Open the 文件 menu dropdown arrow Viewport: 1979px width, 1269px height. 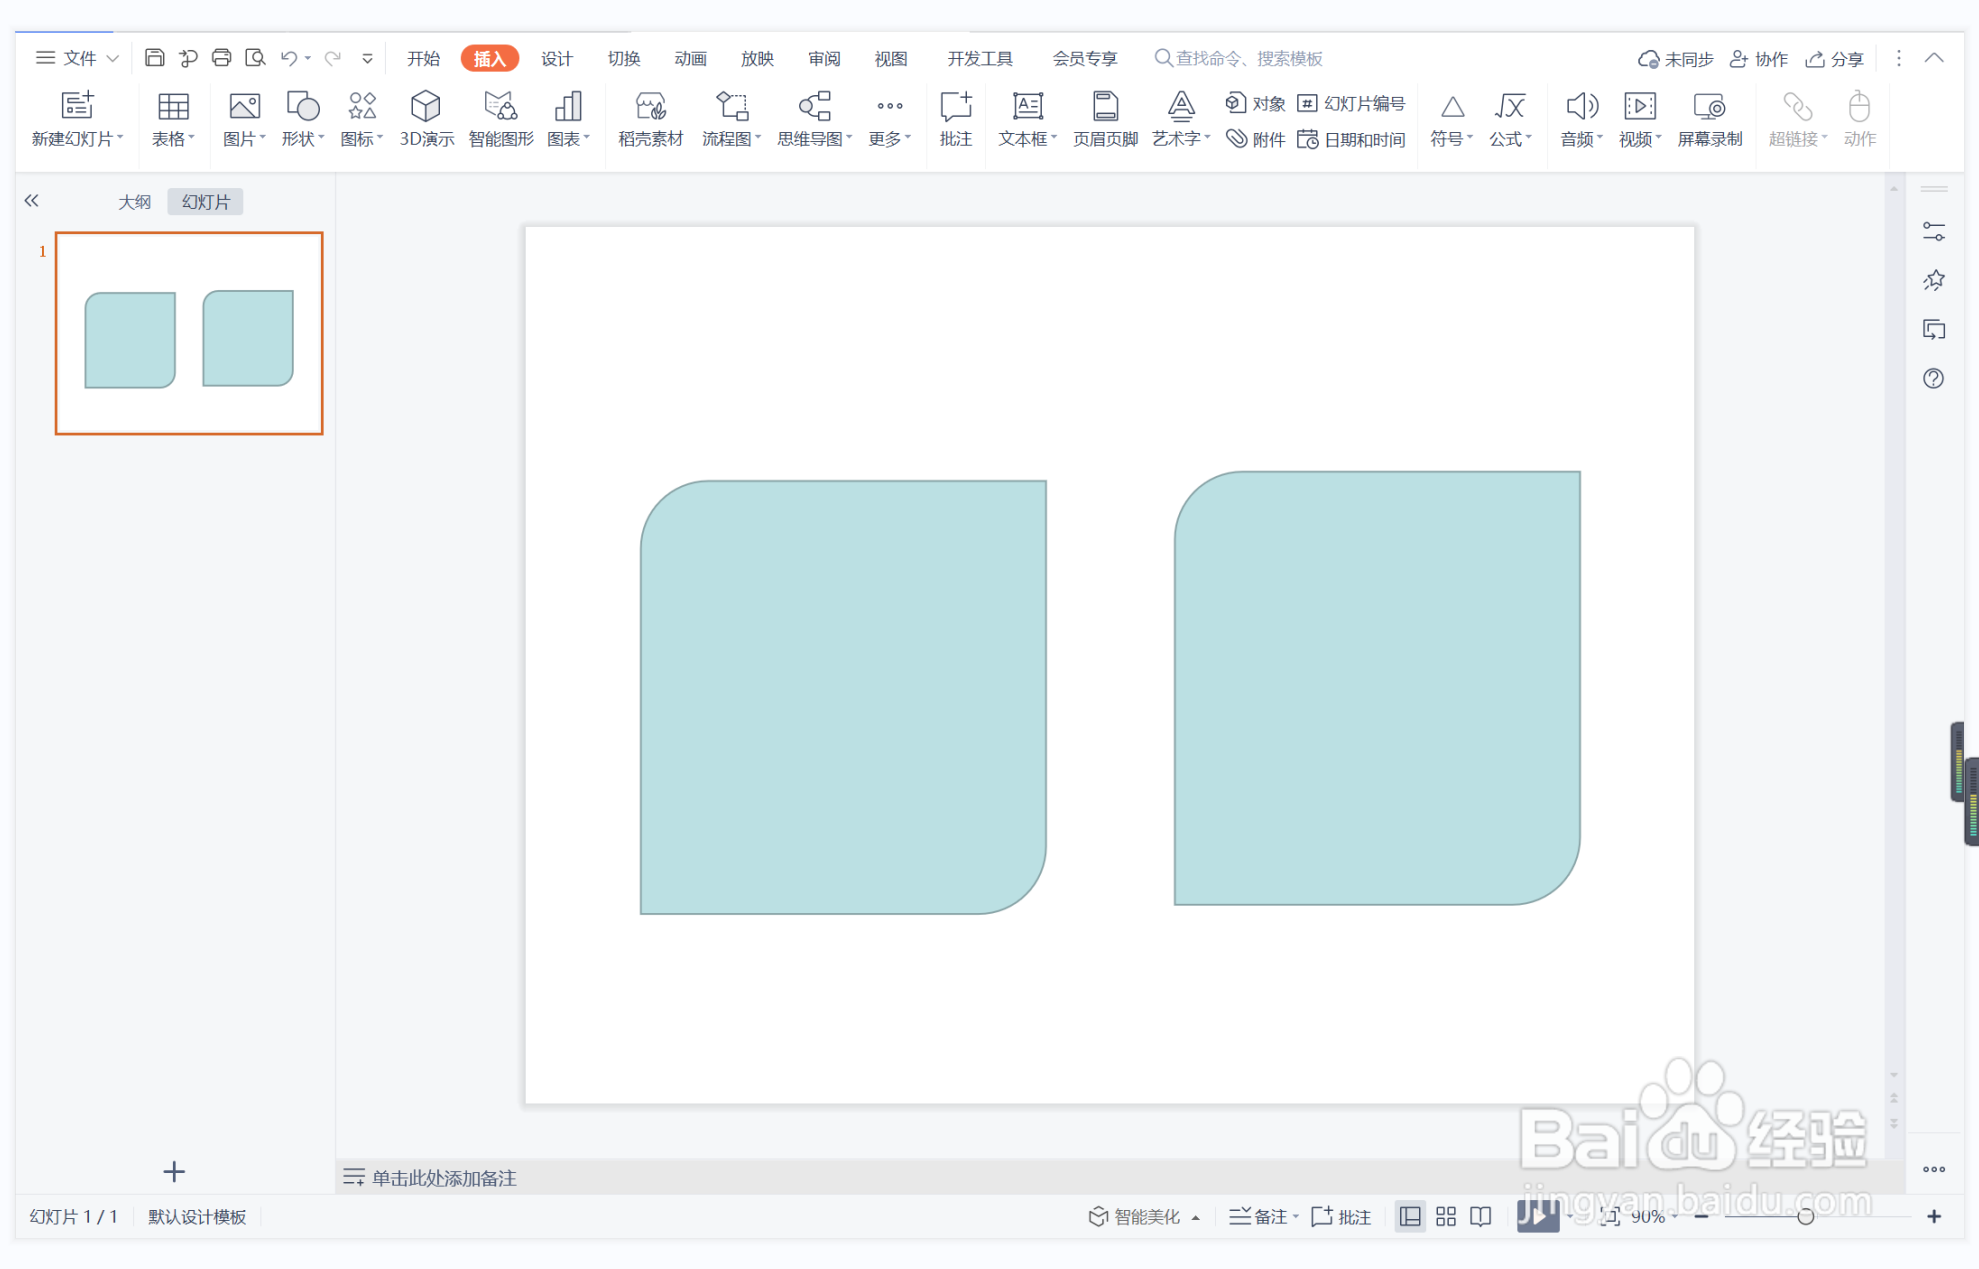(x=113, y=59)
